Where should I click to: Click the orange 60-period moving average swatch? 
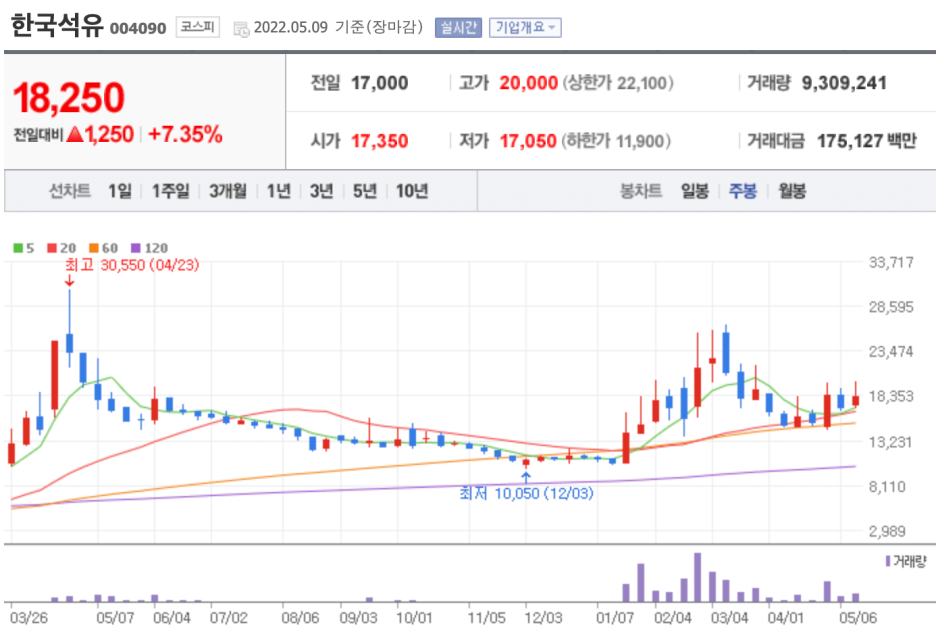[x=94, y=248]
